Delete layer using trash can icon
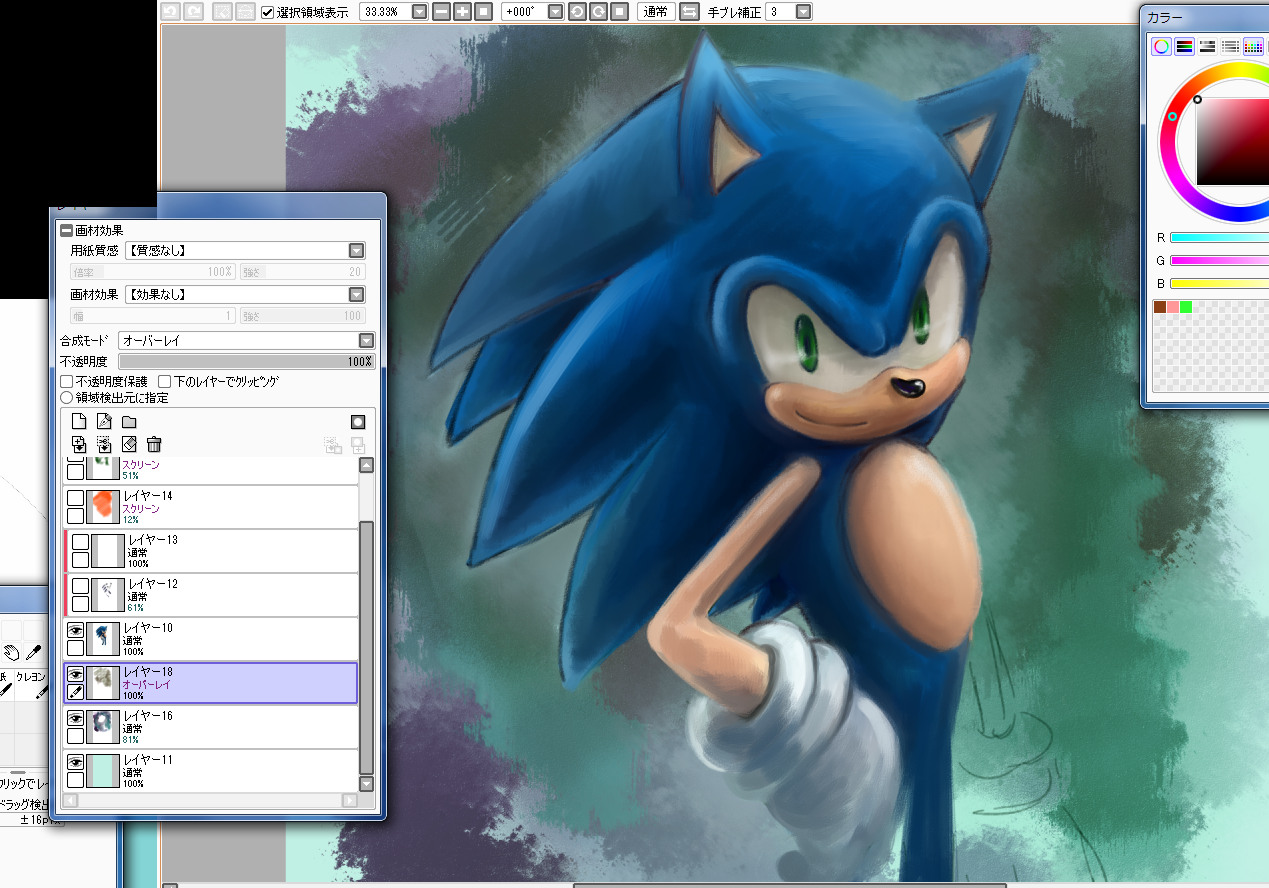 point(154,444)
